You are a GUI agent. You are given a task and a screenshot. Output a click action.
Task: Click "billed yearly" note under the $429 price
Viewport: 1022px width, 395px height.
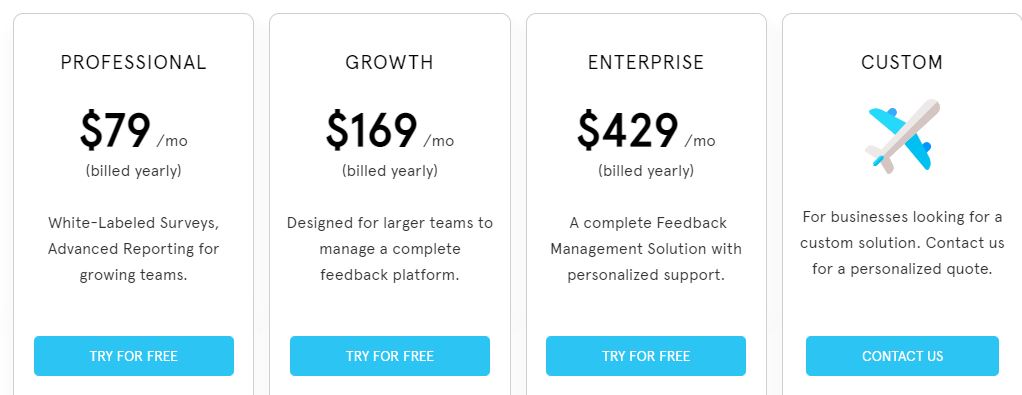pyautogui.click(x=646, y=171)
